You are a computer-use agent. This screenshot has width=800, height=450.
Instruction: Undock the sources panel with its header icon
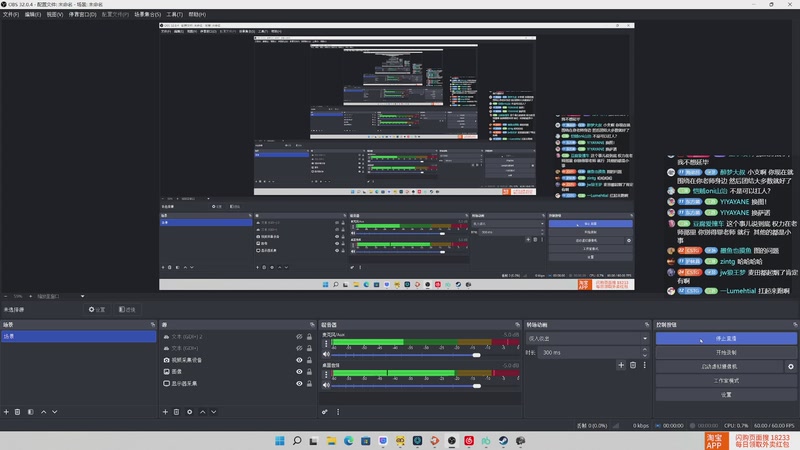coord(312,324)
